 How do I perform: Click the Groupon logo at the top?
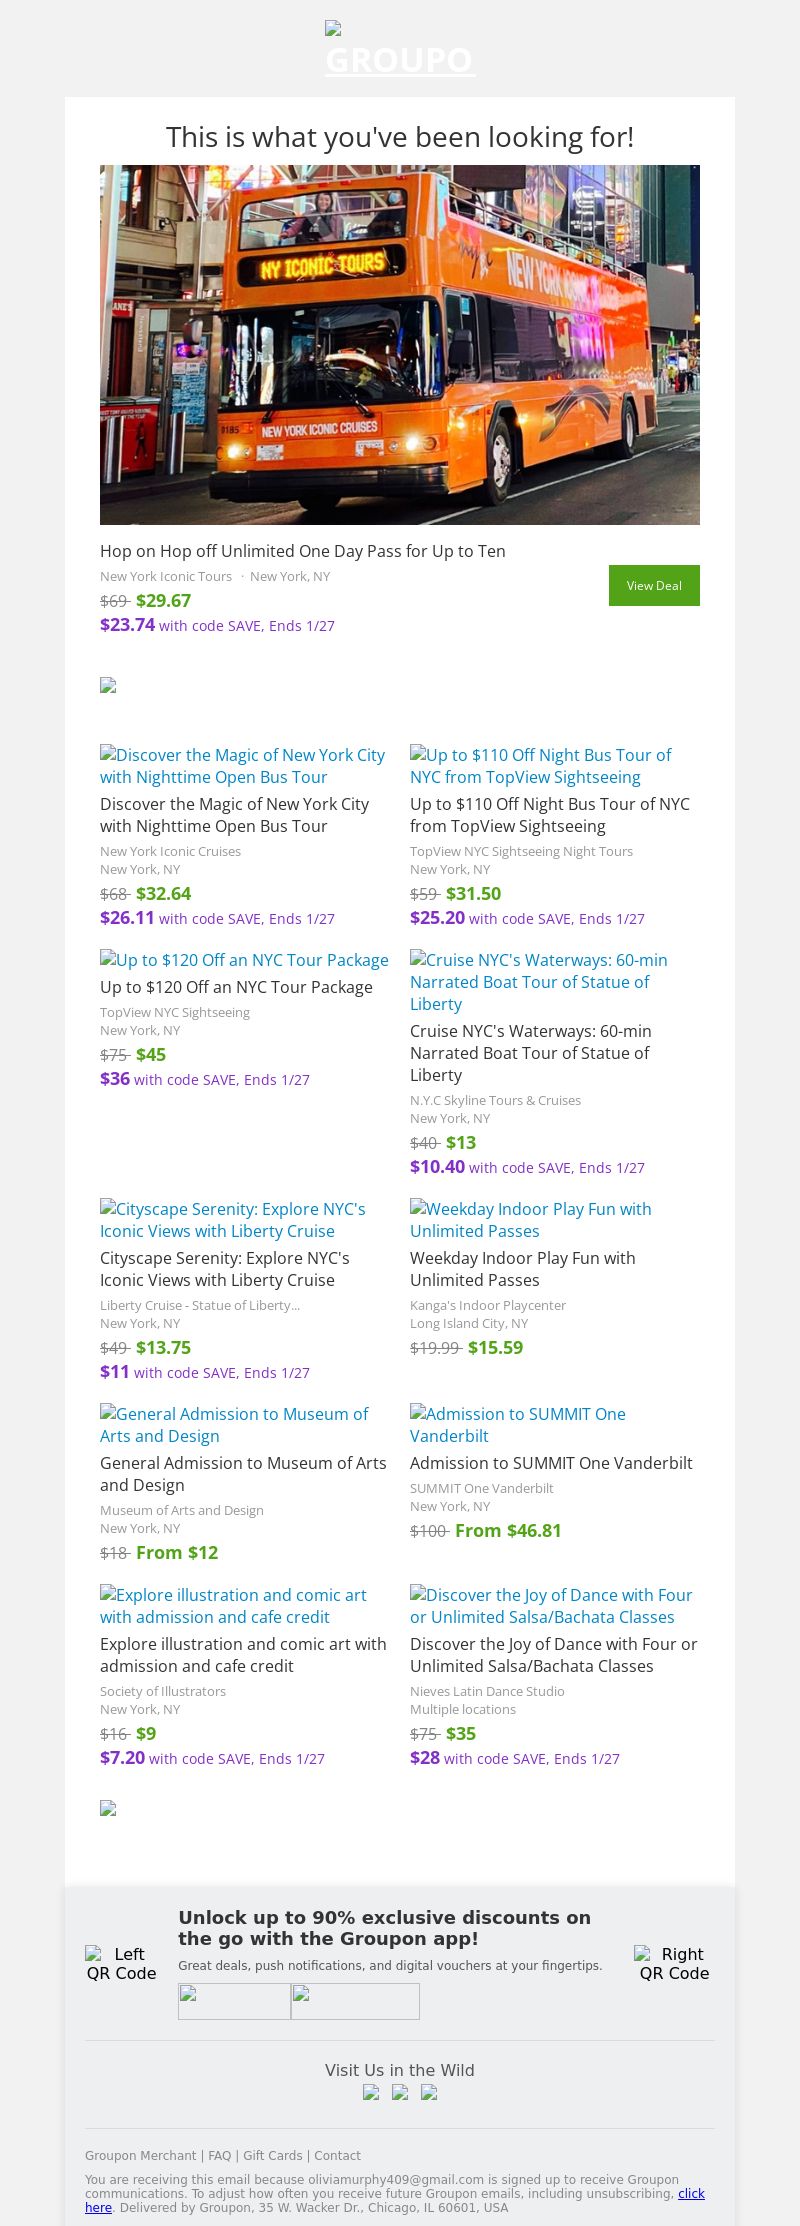(400, 50)
